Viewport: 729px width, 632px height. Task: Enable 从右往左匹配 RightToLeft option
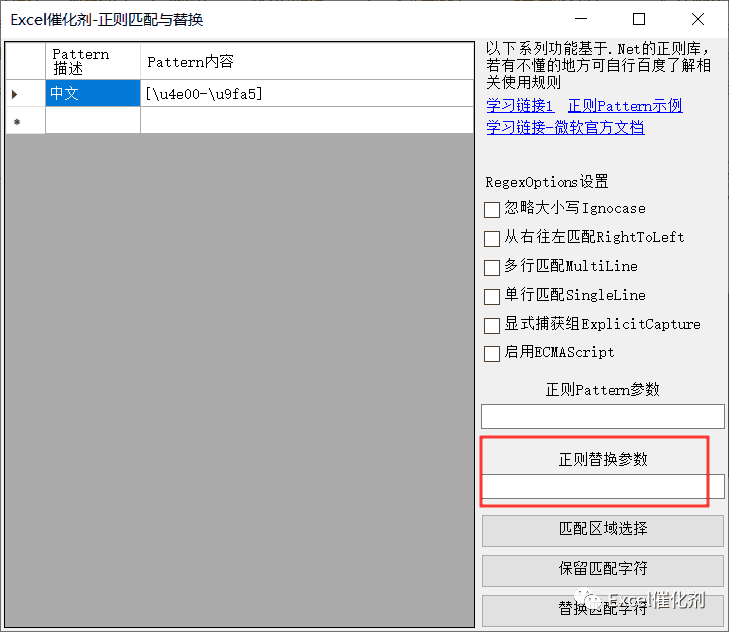click(491, 238)
